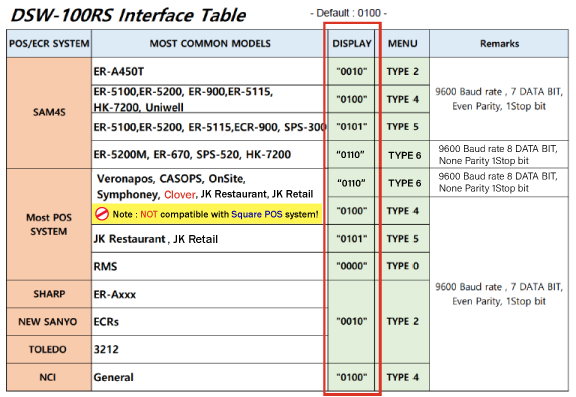The image size is (576, 397).
Task: Select the NCI General model cell
Action: click(x=209, y=377)
